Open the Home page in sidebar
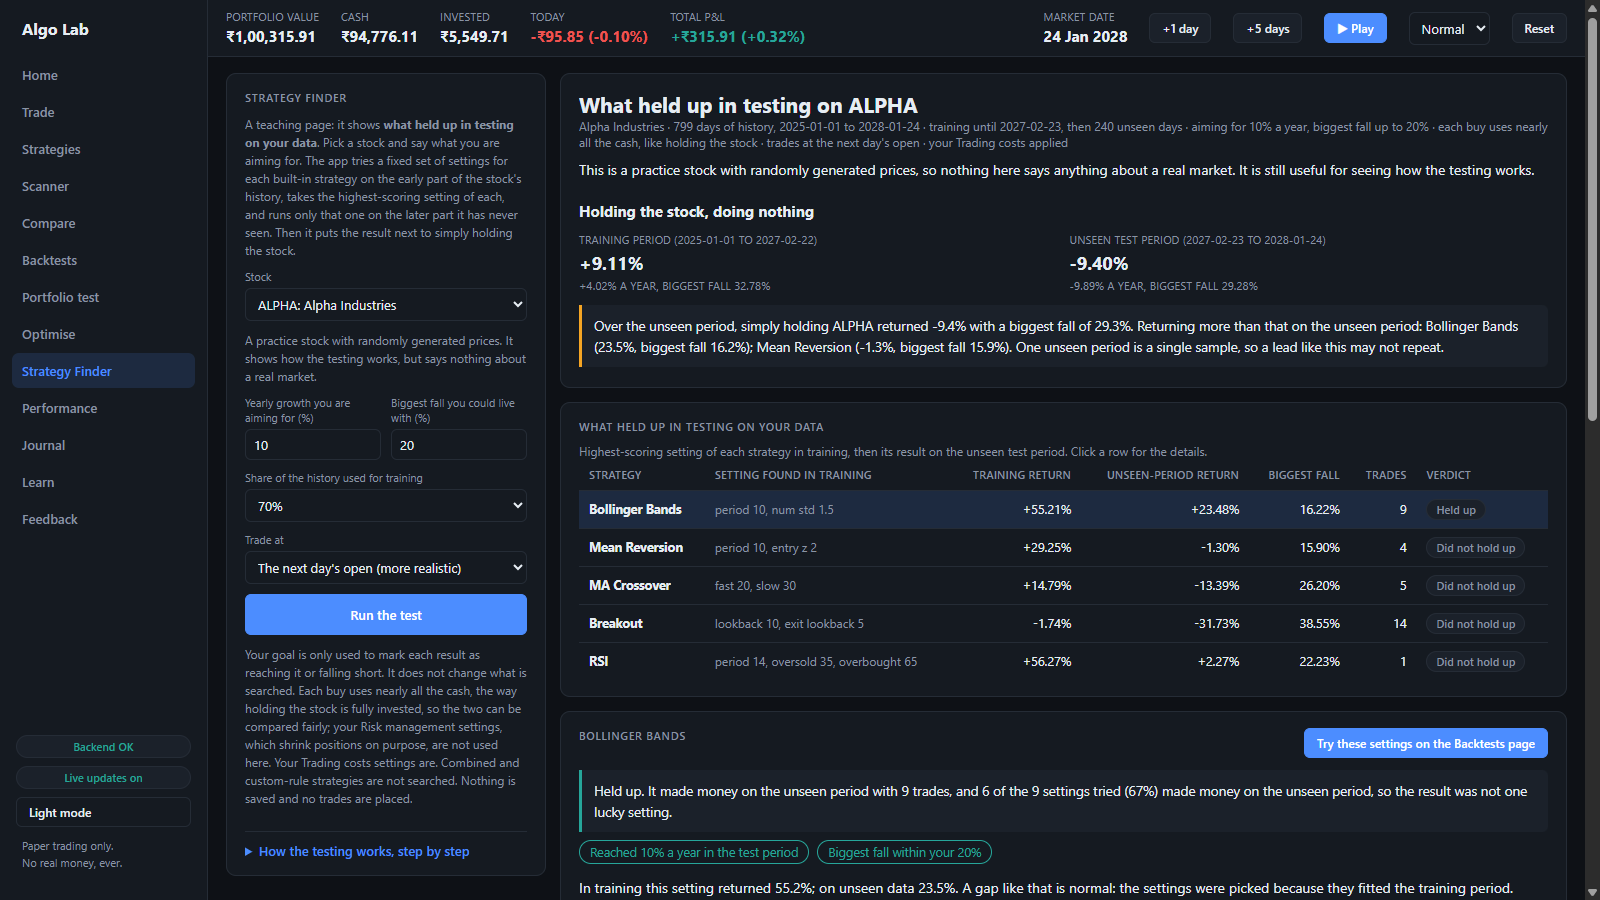Screen dimensions: 1600x900 pyautogui.click(x=103, y=76)
